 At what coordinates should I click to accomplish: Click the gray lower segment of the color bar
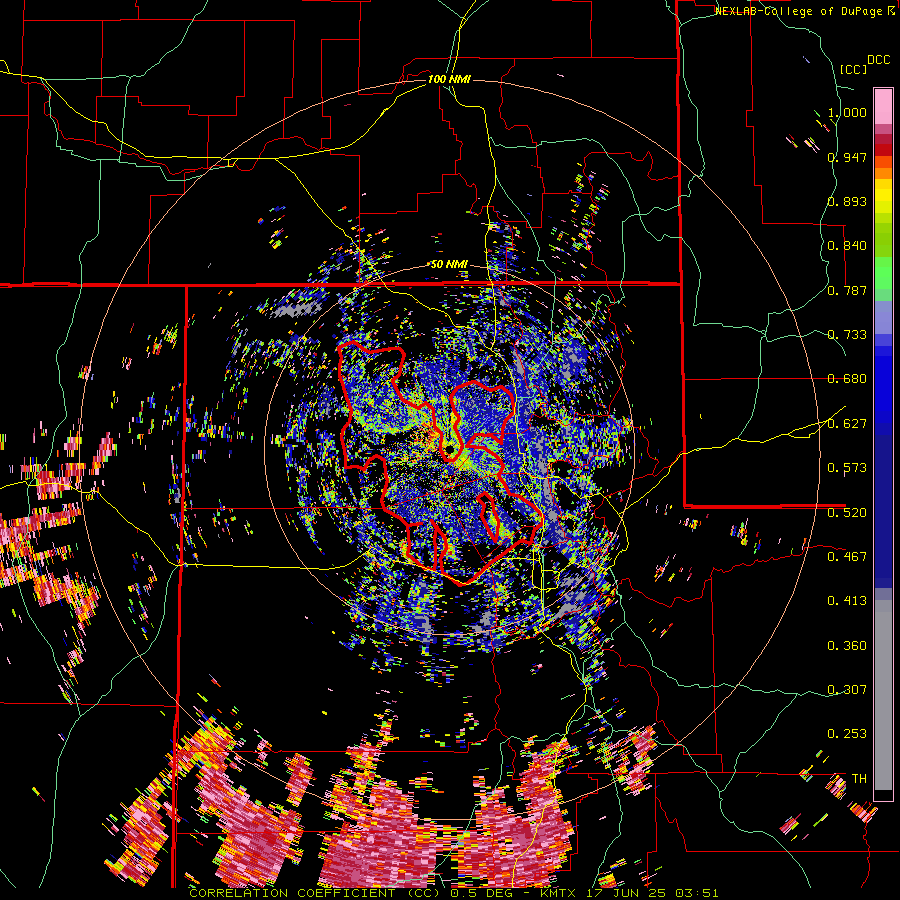point(883,695)
